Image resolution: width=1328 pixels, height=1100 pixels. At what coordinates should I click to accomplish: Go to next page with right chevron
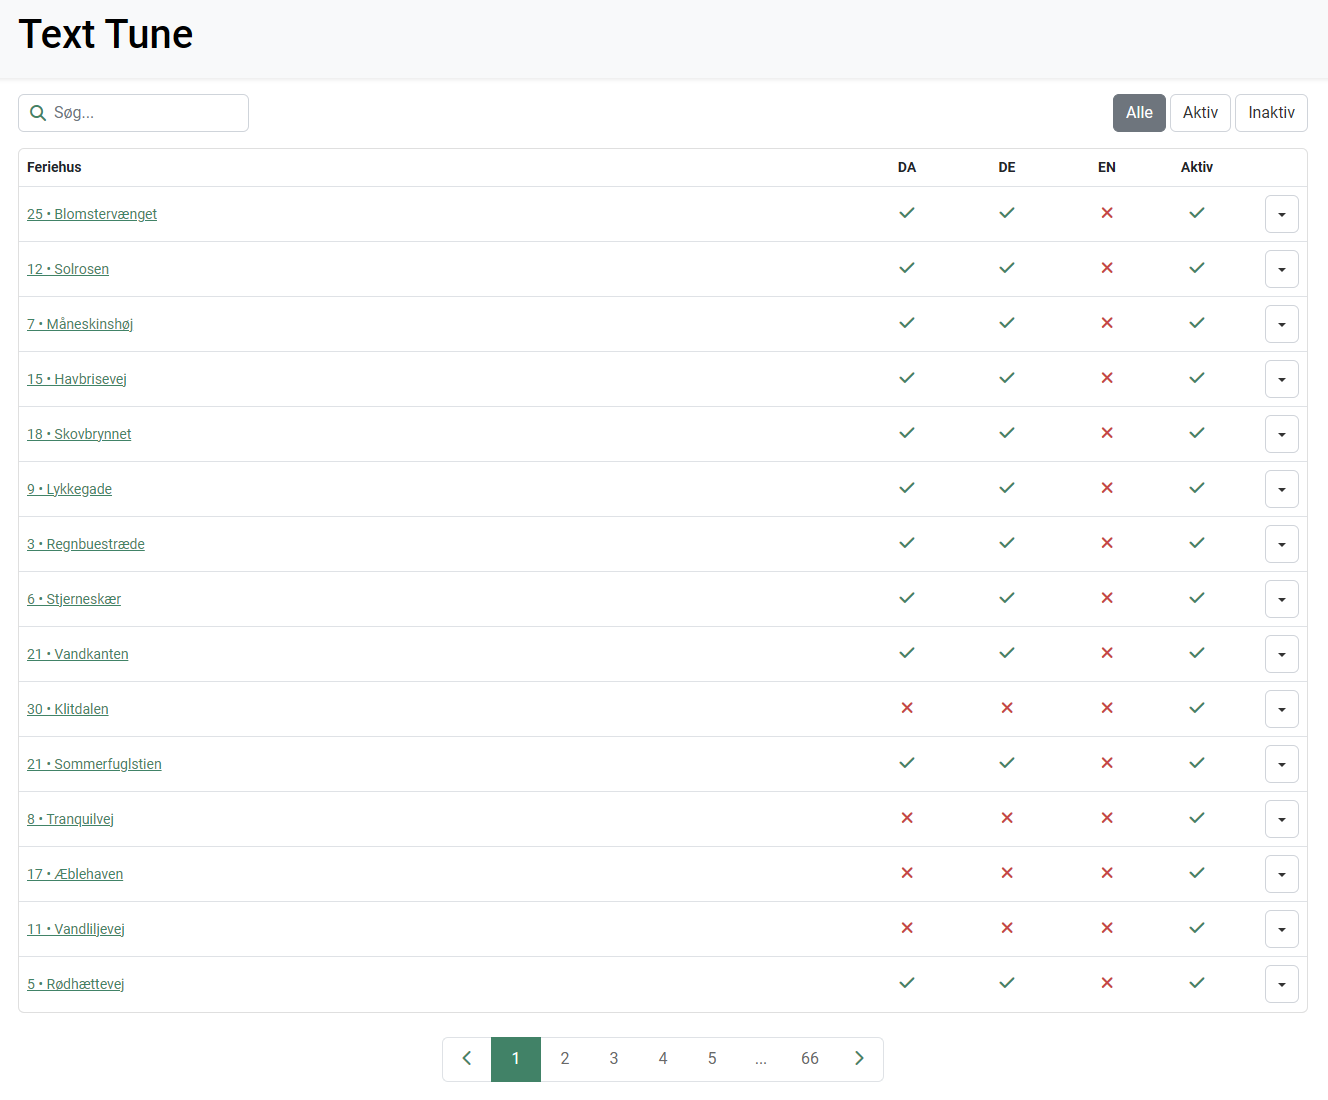(x=859, y=1059)
